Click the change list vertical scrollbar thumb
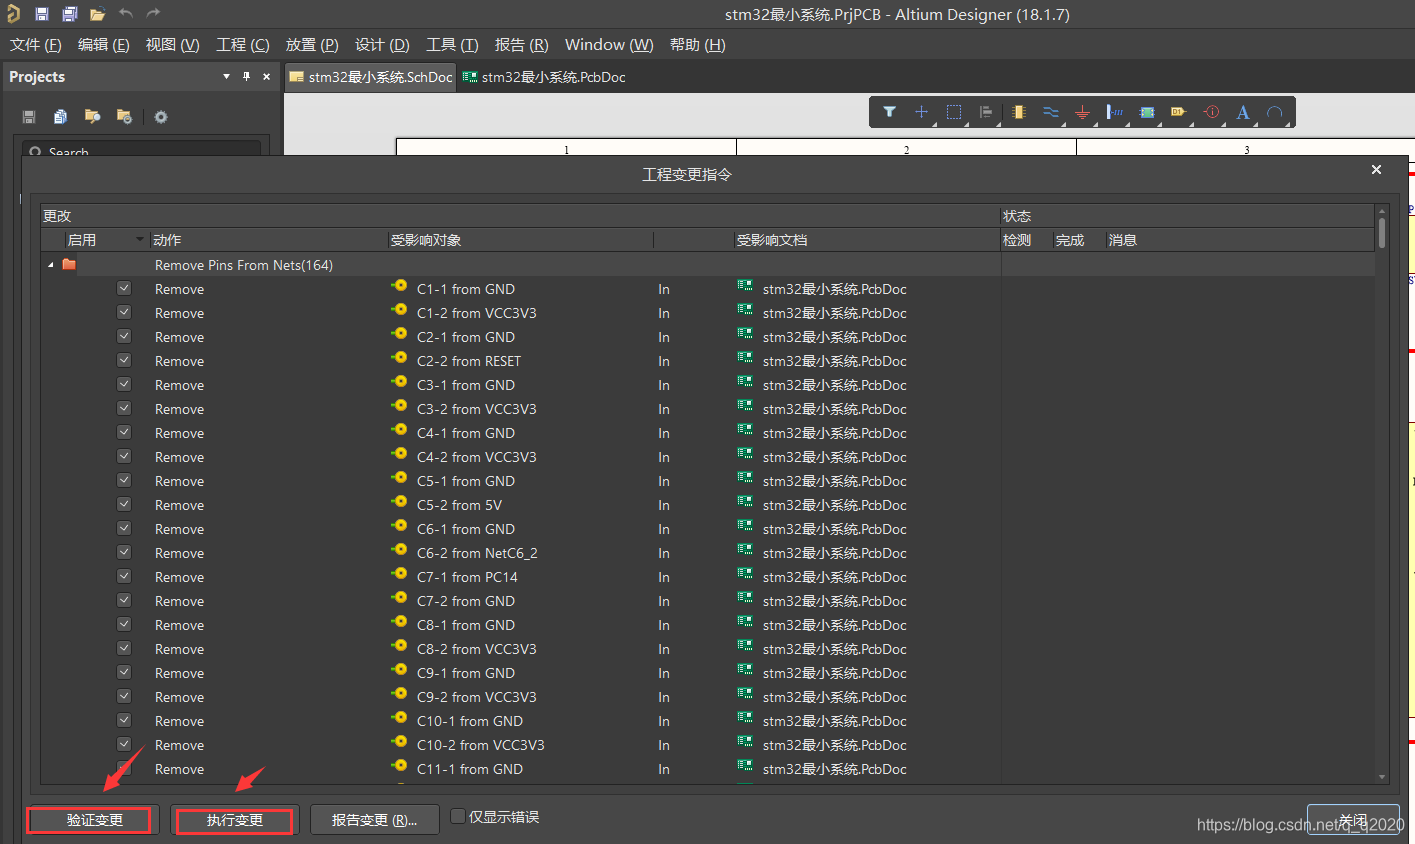The width and height of the screenshot is (1415, 844). tap(1382, 233)
